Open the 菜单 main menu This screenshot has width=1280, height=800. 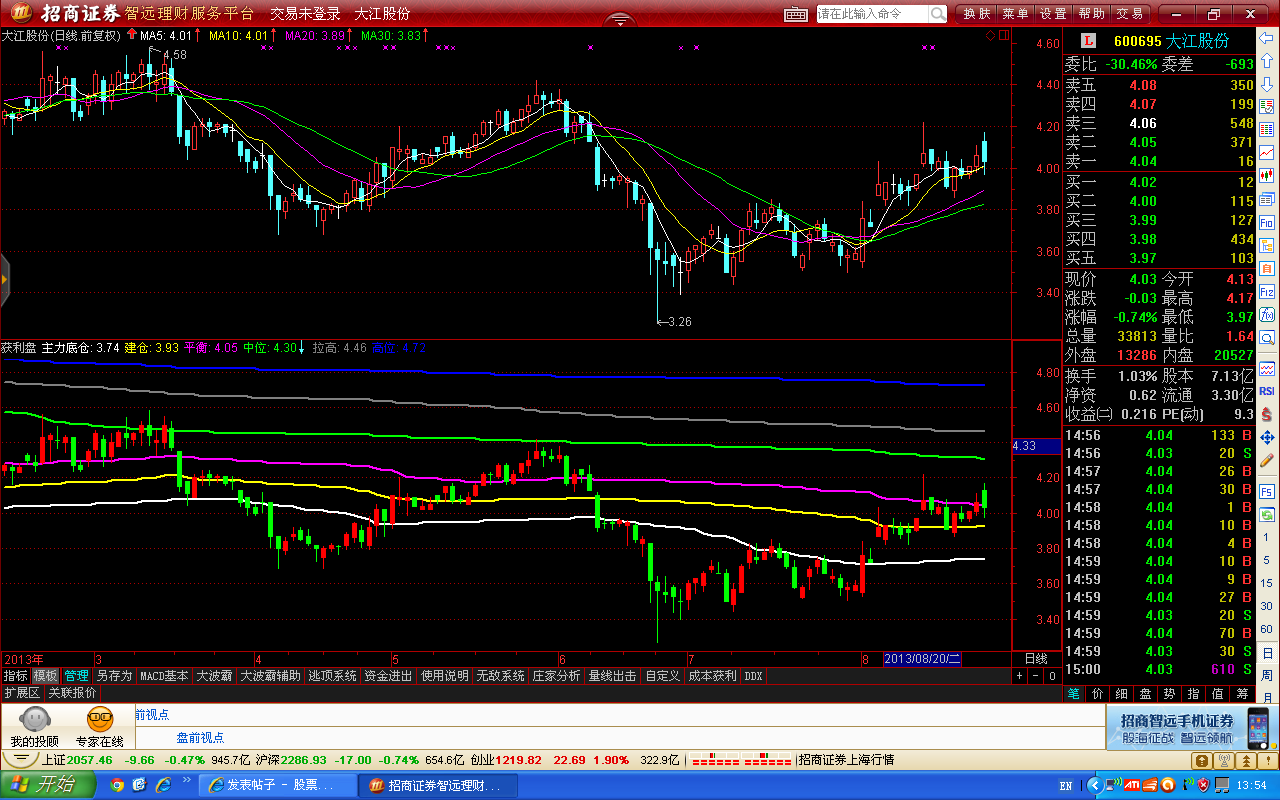tap(1015, 14)
